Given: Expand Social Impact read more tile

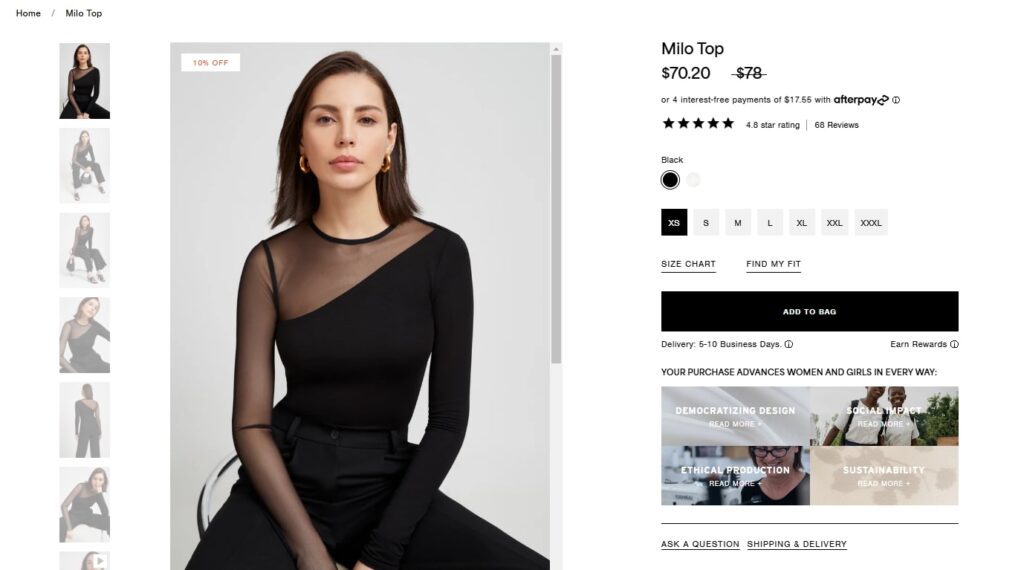Looking at the screenshot, I should point(884,416).
